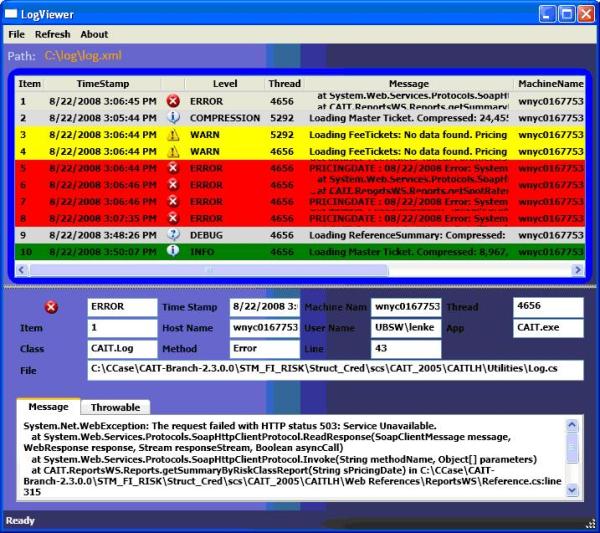Select WARN cell in row 3

click(205, 135)
